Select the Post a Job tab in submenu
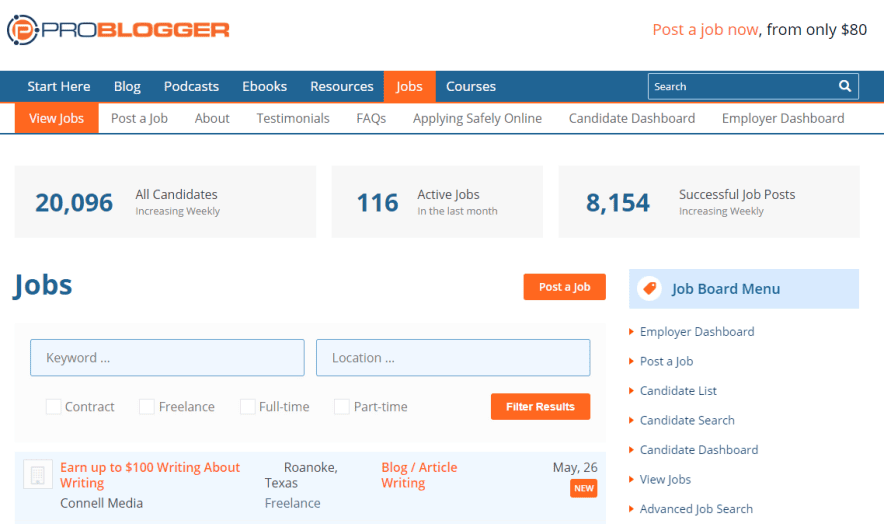 (139, 118)
